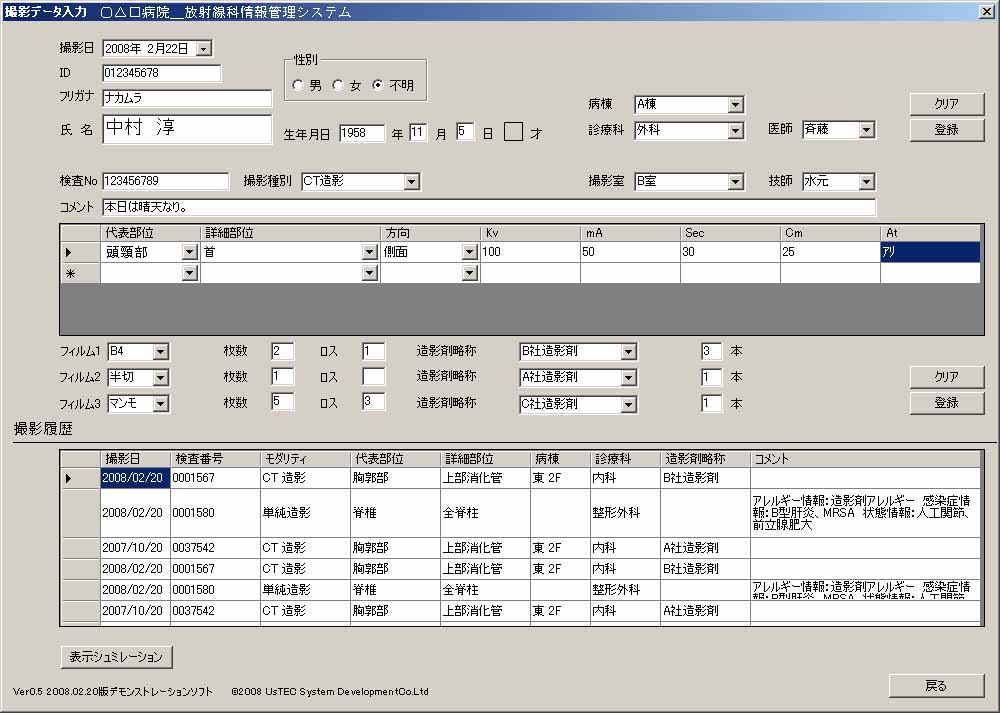The width and height of the screenshot is (1000, 713).
Task: Open the 撮影日 date picker dropdown
Action: click(204, 48)
